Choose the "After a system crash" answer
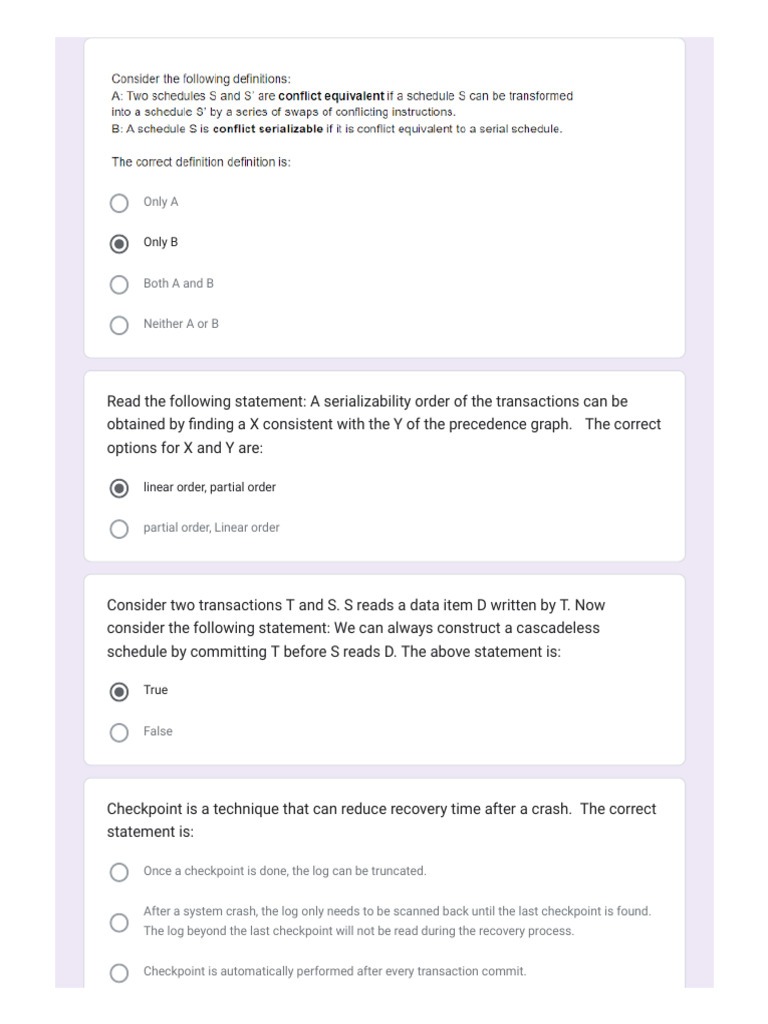768x1024 pixels. point(119,921)
